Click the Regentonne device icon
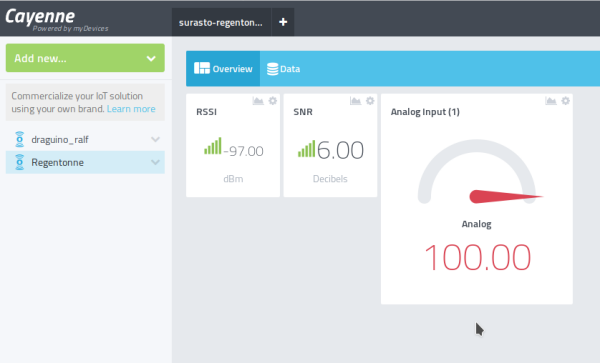The height and width of the screenshot is (363, 600). [20, 162]
